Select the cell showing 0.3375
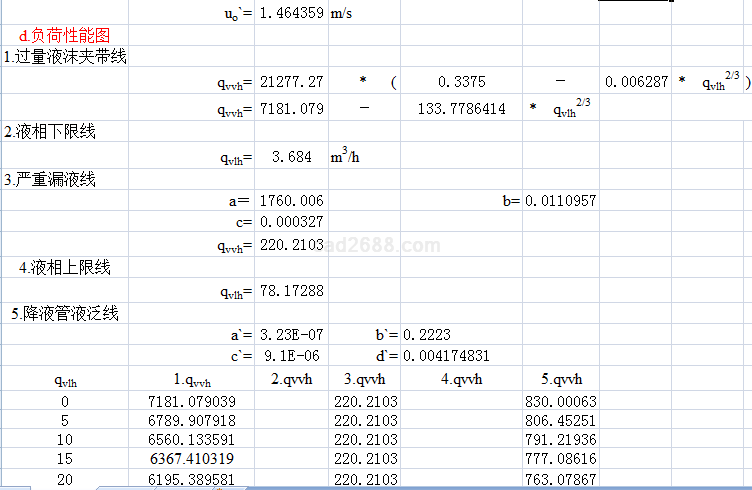 (461, 82)
